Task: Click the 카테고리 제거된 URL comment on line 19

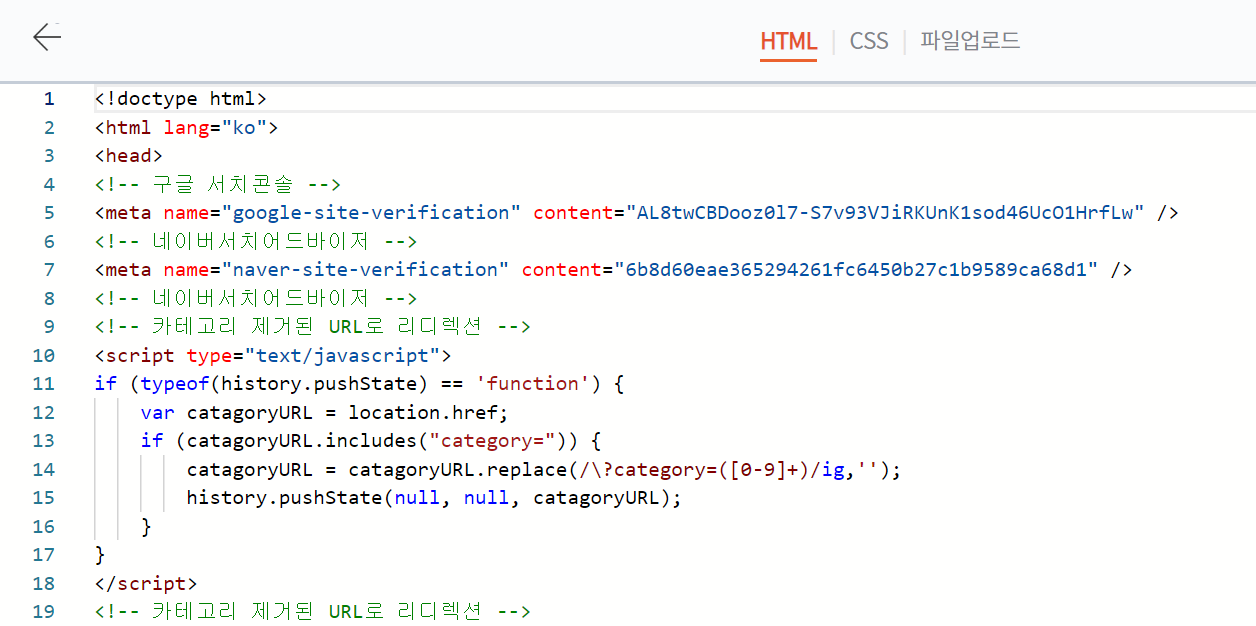Action: 313,612
